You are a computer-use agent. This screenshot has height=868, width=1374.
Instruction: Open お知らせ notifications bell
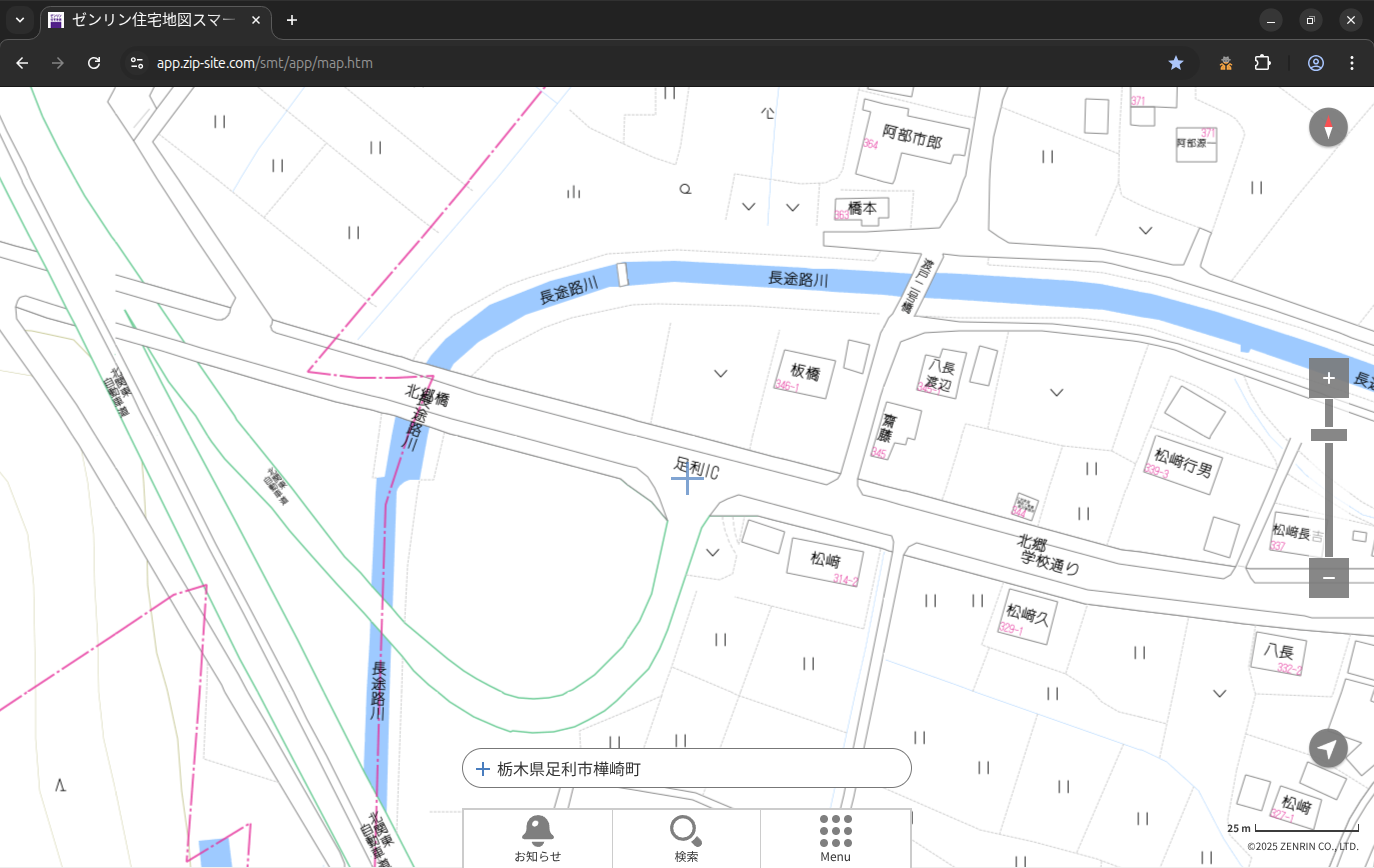coord(537,838)
